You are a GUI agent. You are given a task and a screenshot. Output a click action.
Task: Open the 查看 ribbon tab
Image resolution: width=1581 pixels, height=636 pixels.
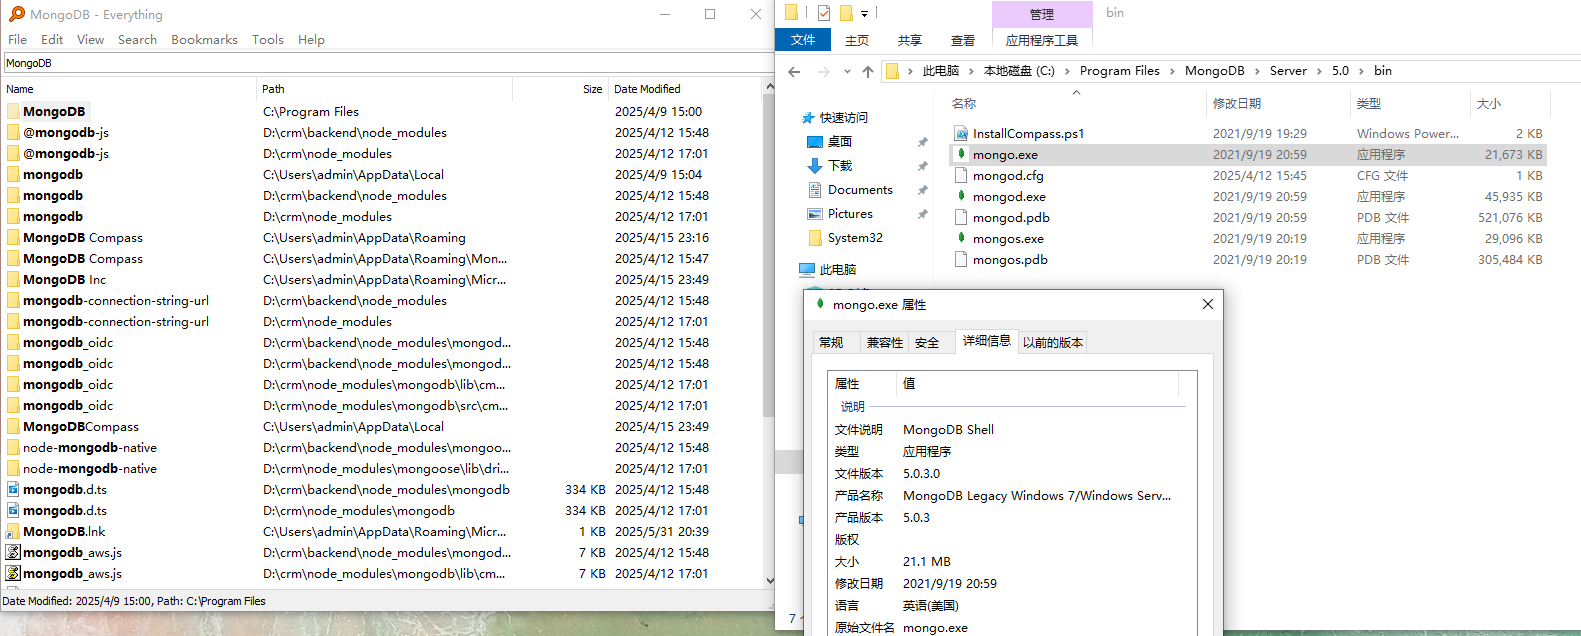pos(963,40)
